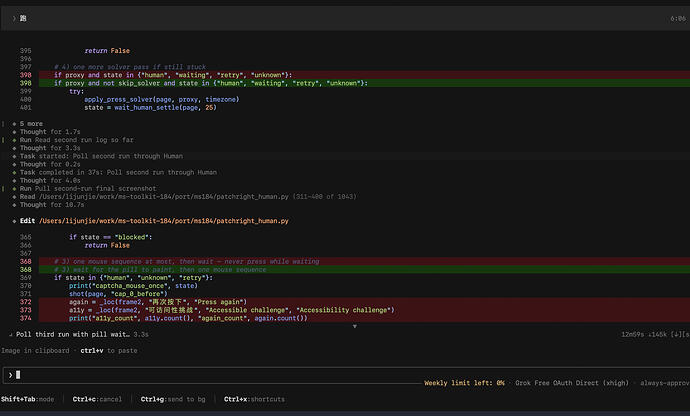Click 'Grok Free OAuth Direct (xhigh)' model label
690x416 pixels.
[x=572, y=383]
